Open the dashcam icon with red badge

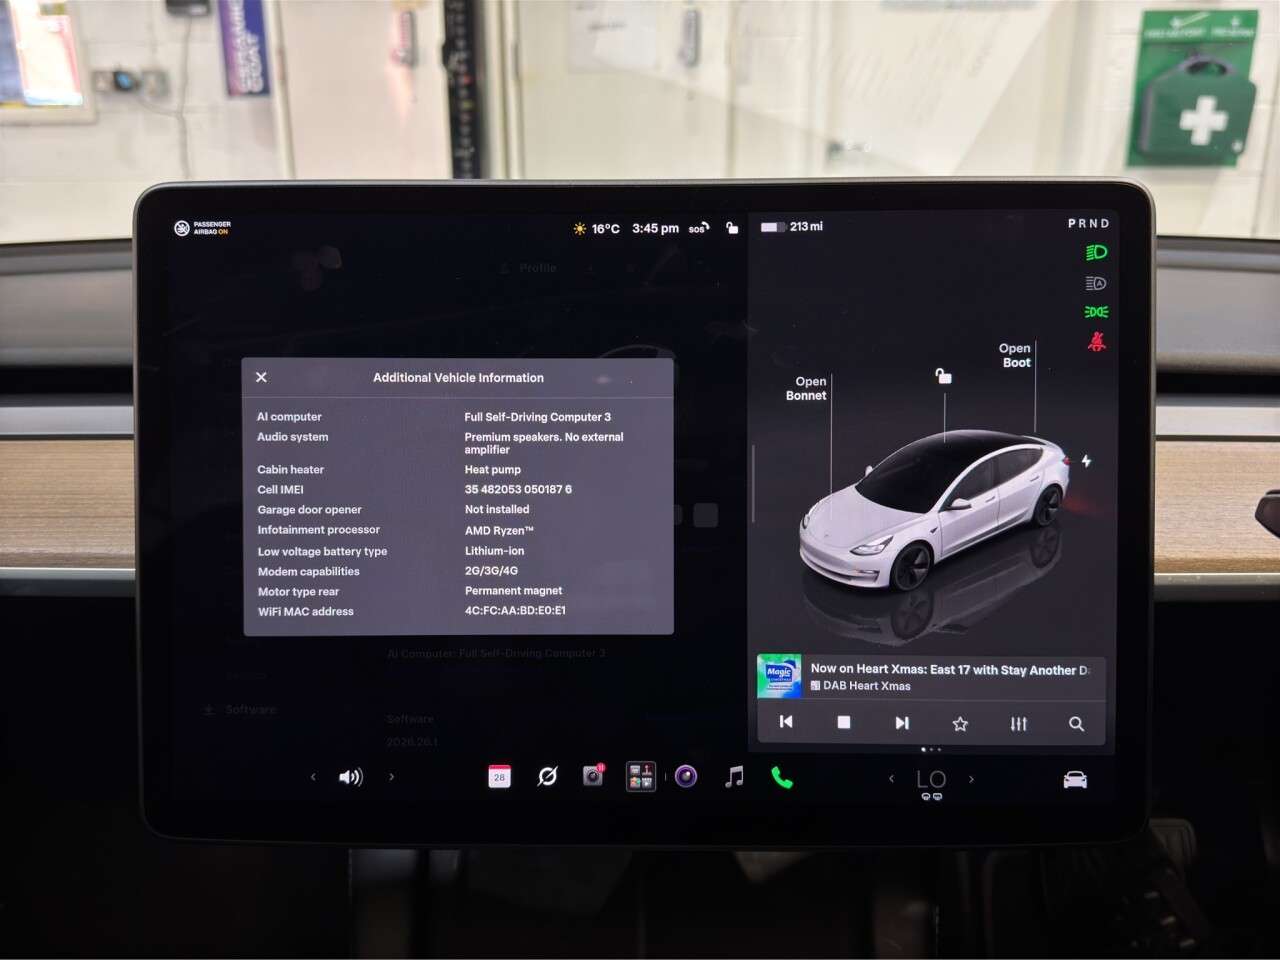(594, 775)
